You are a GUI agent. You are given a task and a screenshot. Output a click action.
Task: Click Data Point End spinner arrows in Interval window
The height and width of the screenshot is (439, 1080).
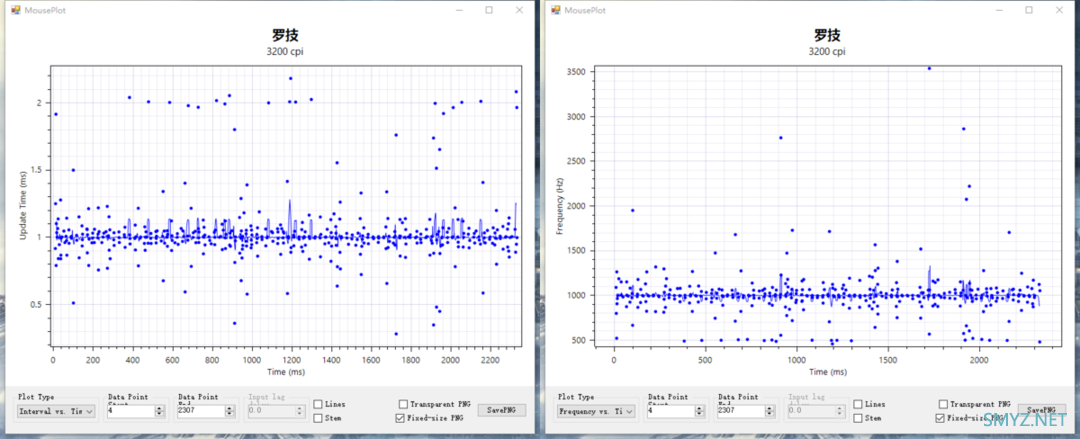click(230, 411)
